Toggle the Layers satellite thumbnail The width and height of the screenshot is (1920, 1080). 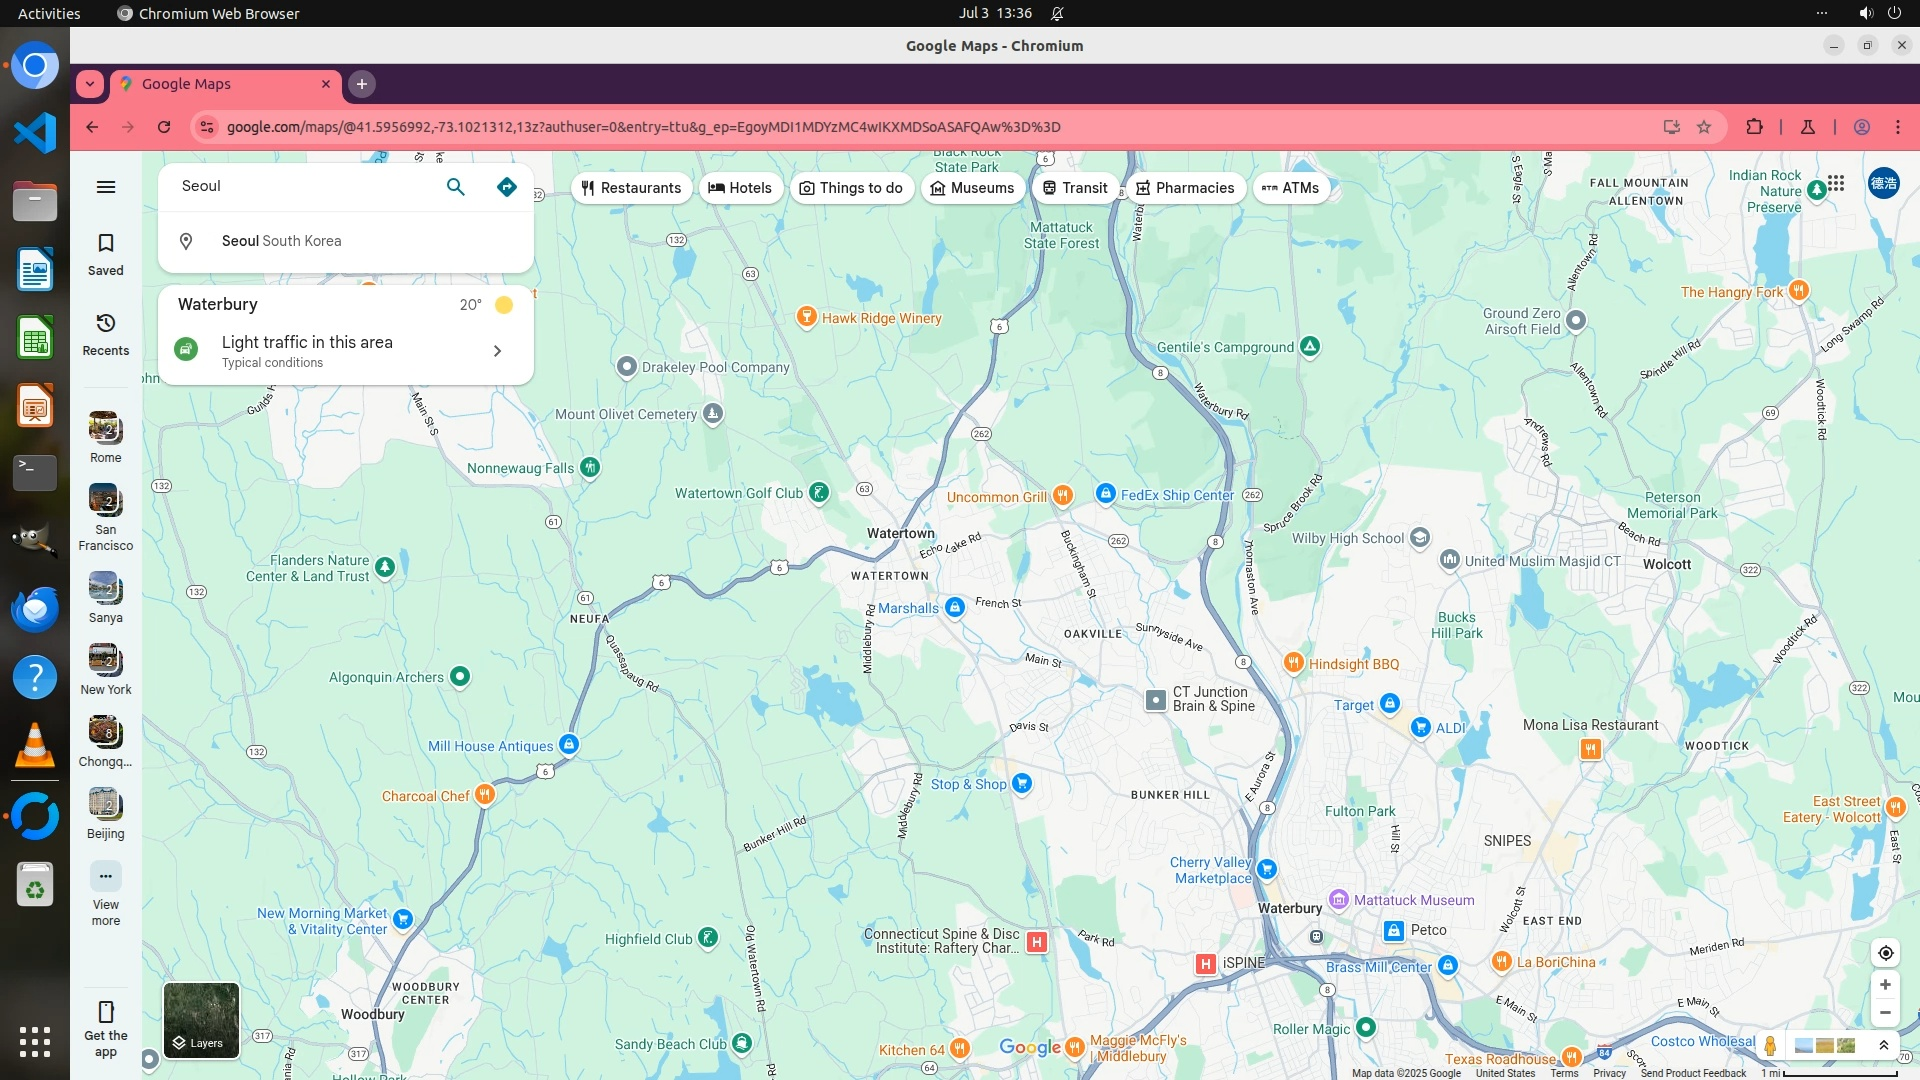click(201, 1020)
